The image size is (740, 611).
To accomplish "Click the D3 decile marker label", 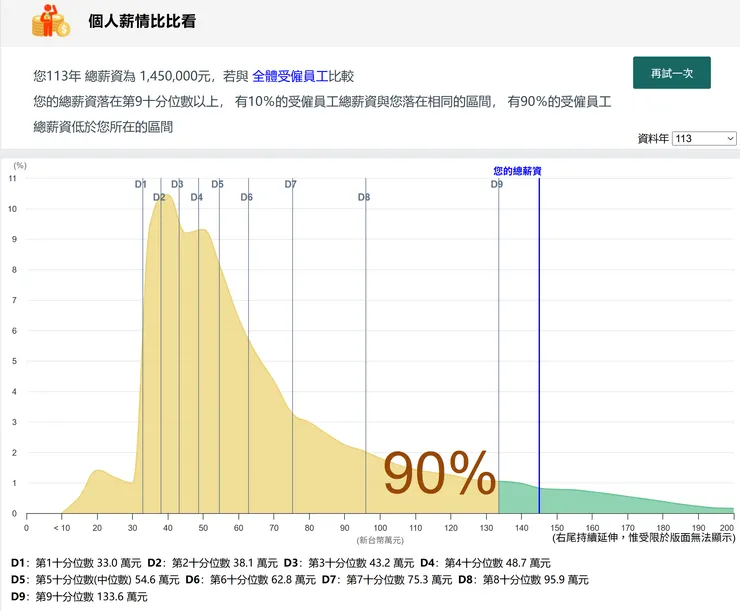I will click(177, 184).
